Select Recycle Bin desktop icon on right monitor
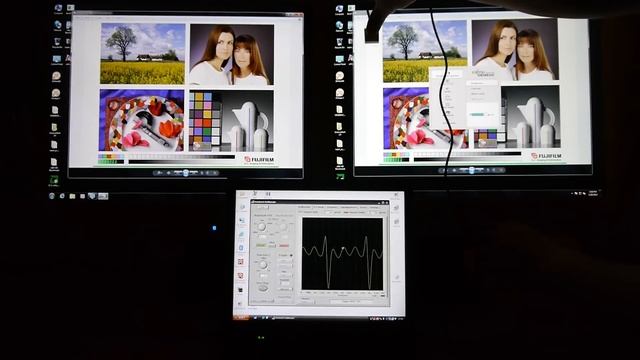Image resolution: width=640 pixels, height=360 pixels. 340,43
